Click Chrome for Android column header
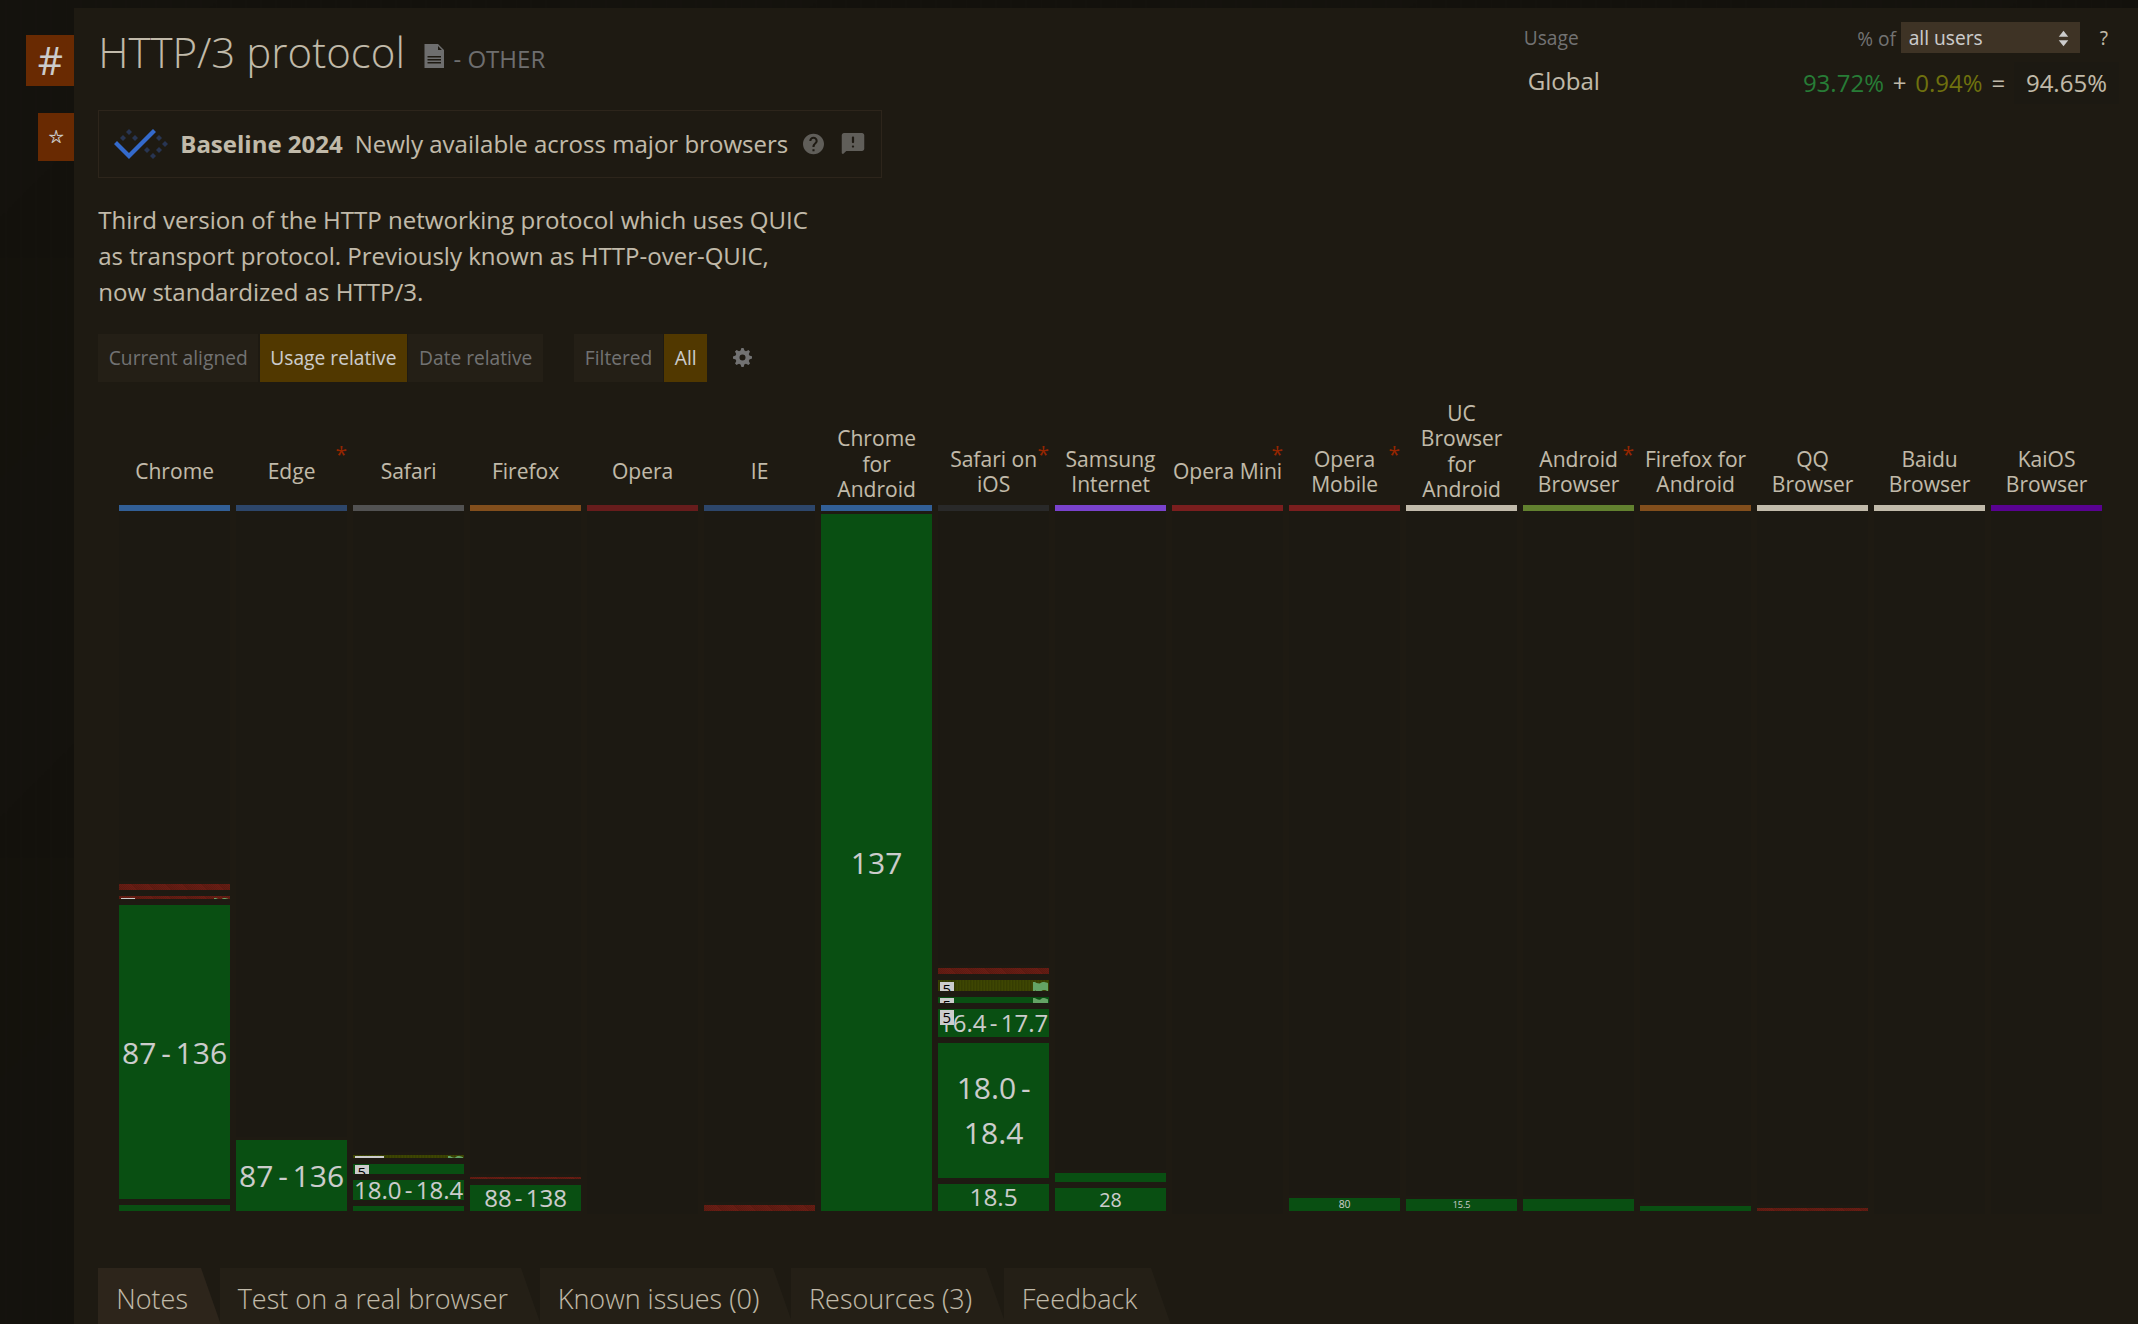The height and width of the screenshot is (1324, 2138). pos(876,464)
